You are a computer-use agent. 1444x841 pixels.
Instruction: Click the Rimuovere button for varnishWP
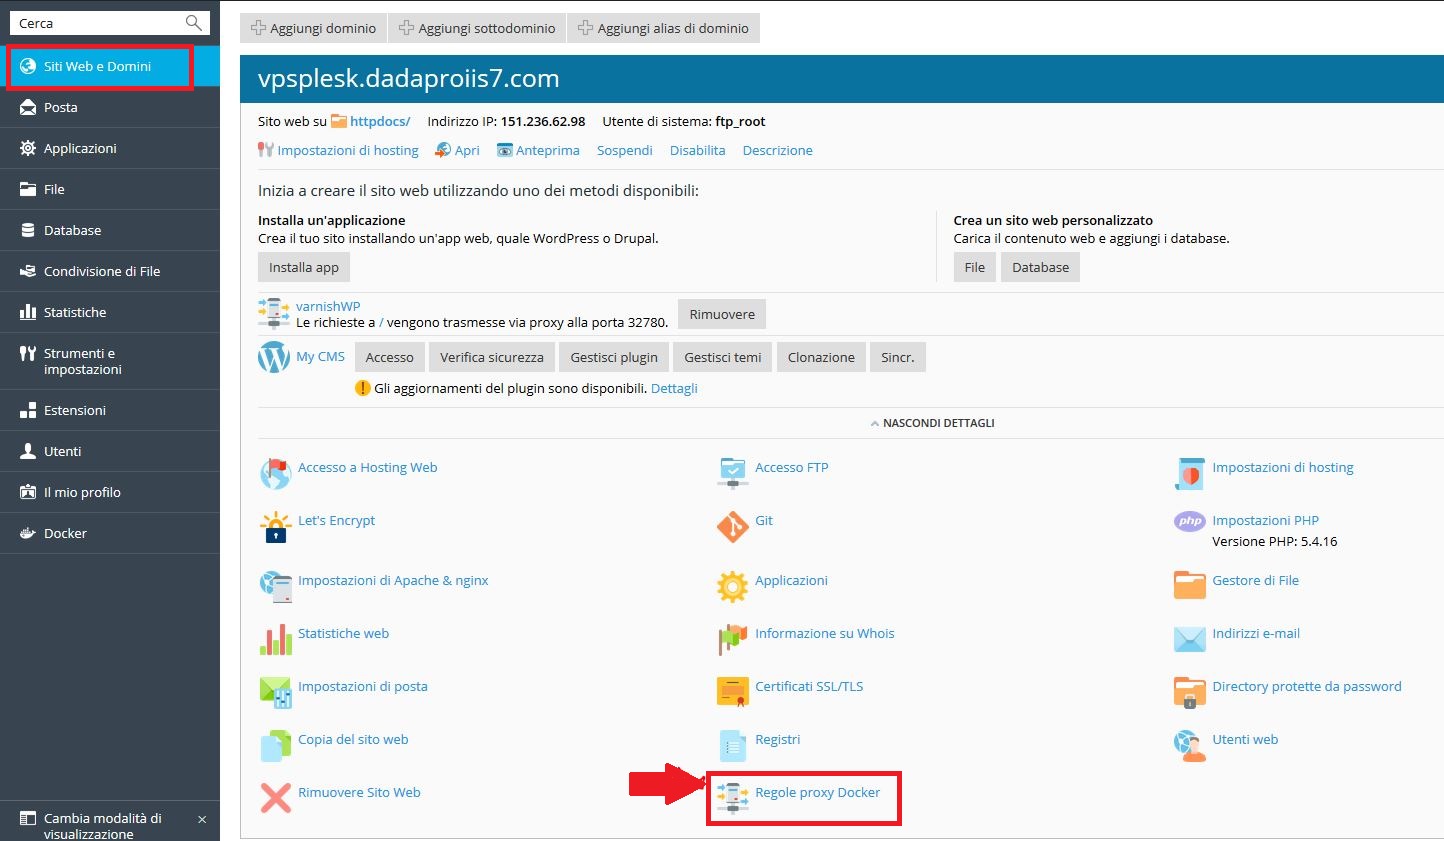coord(722,314)
